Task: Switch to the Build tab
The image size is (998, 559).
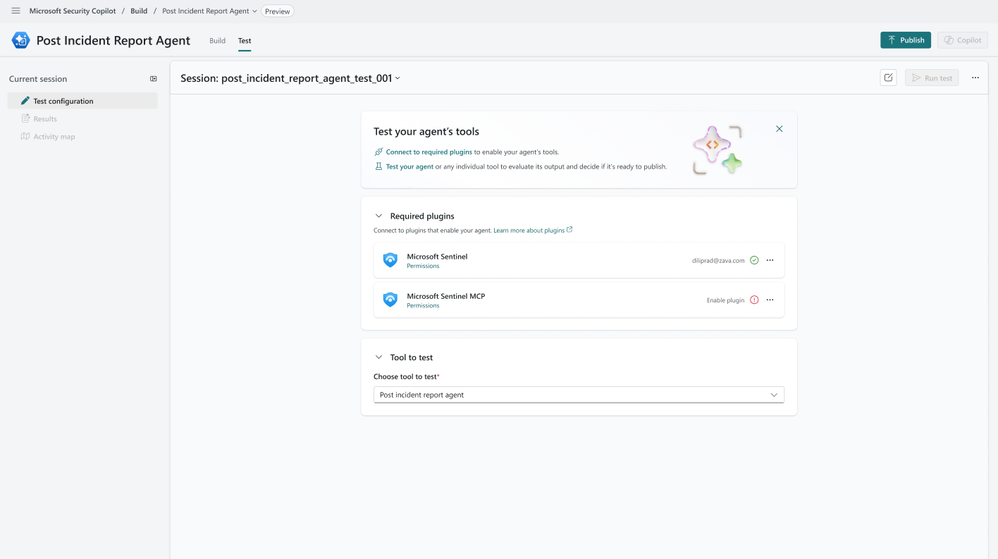Action: click(217, 40)
